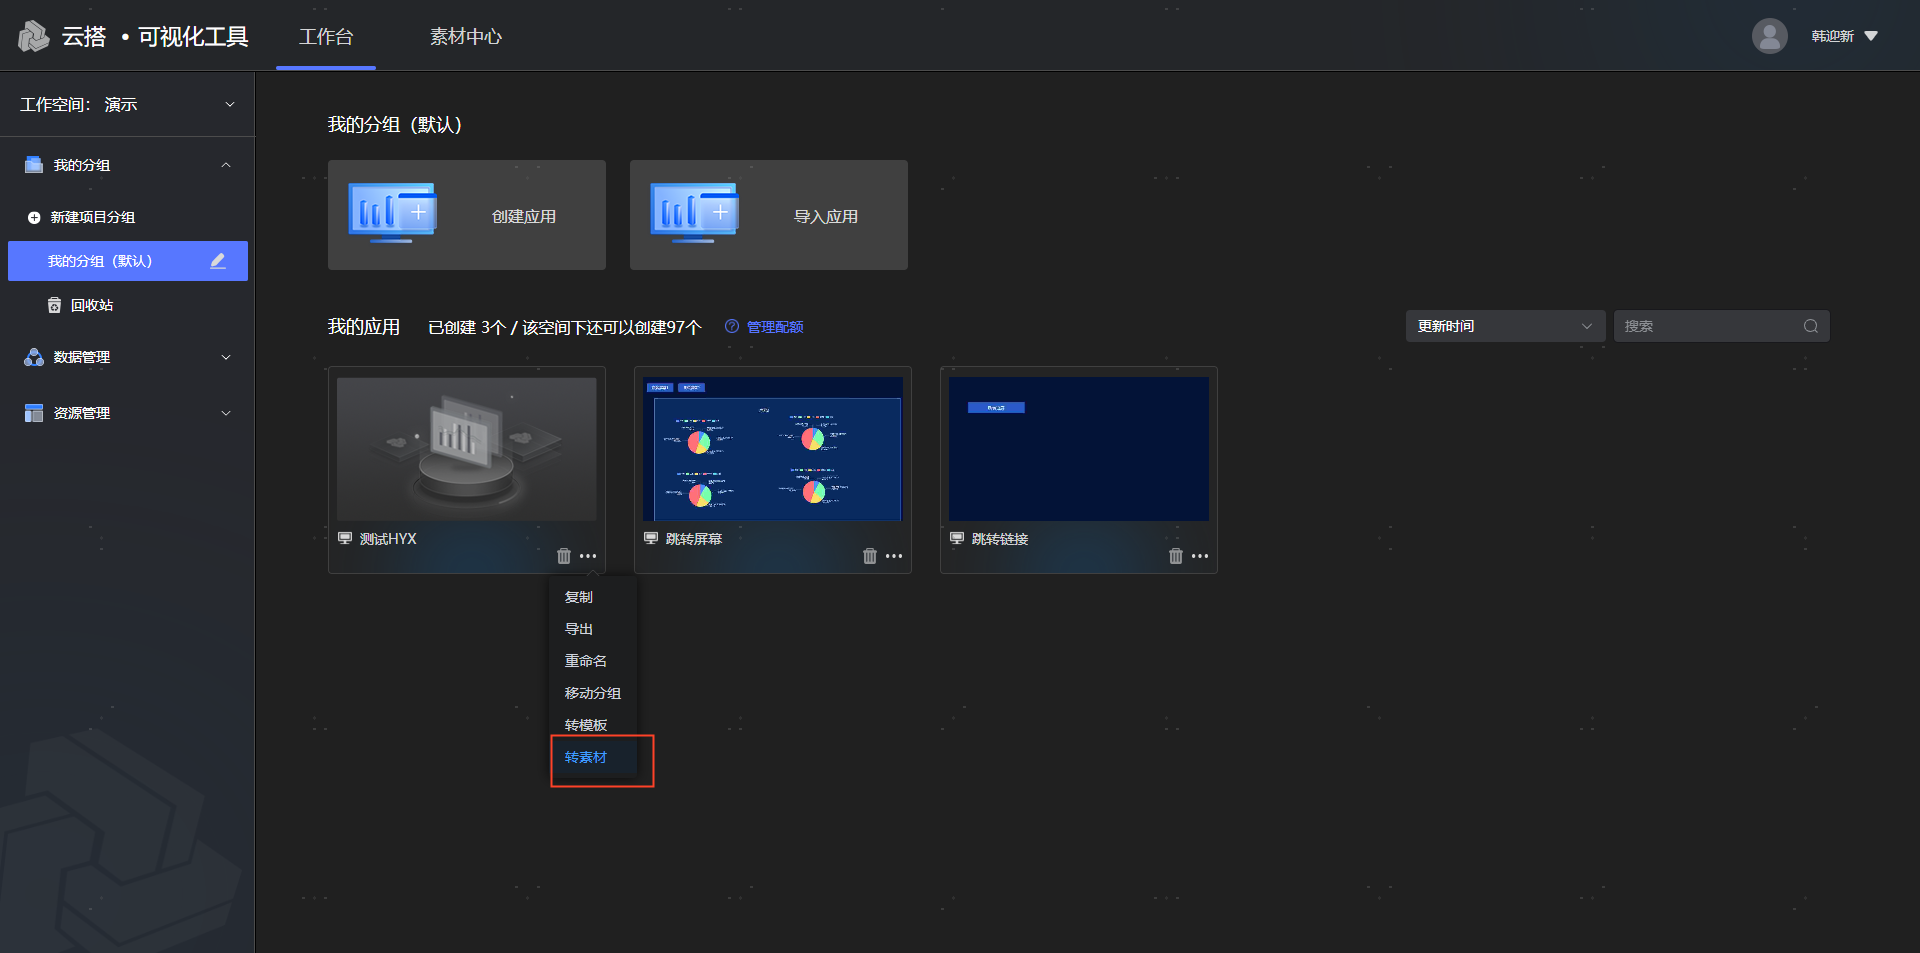Choose 转素材 from the context menu
This screenshot has width=1920, height=953.
(586, 757)
